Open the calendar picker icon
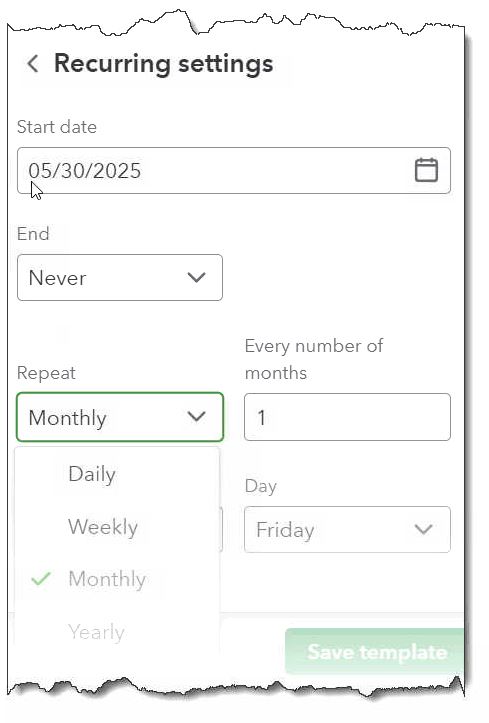 click(426, 170)
